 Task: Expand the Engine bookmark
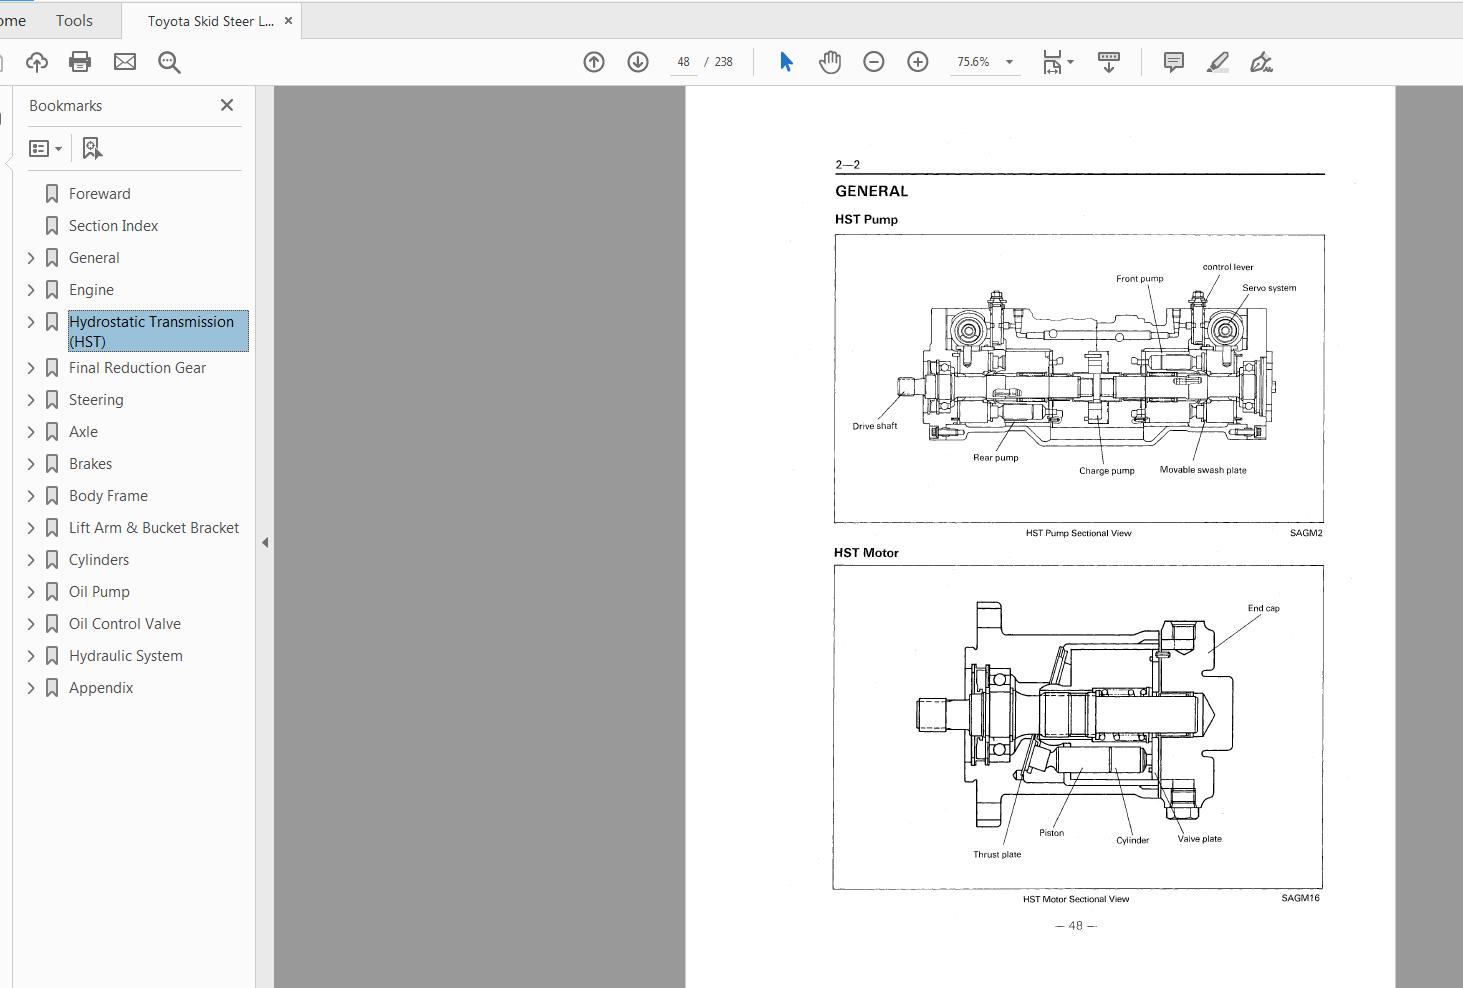pyautogui.click(x=31, y=289)
